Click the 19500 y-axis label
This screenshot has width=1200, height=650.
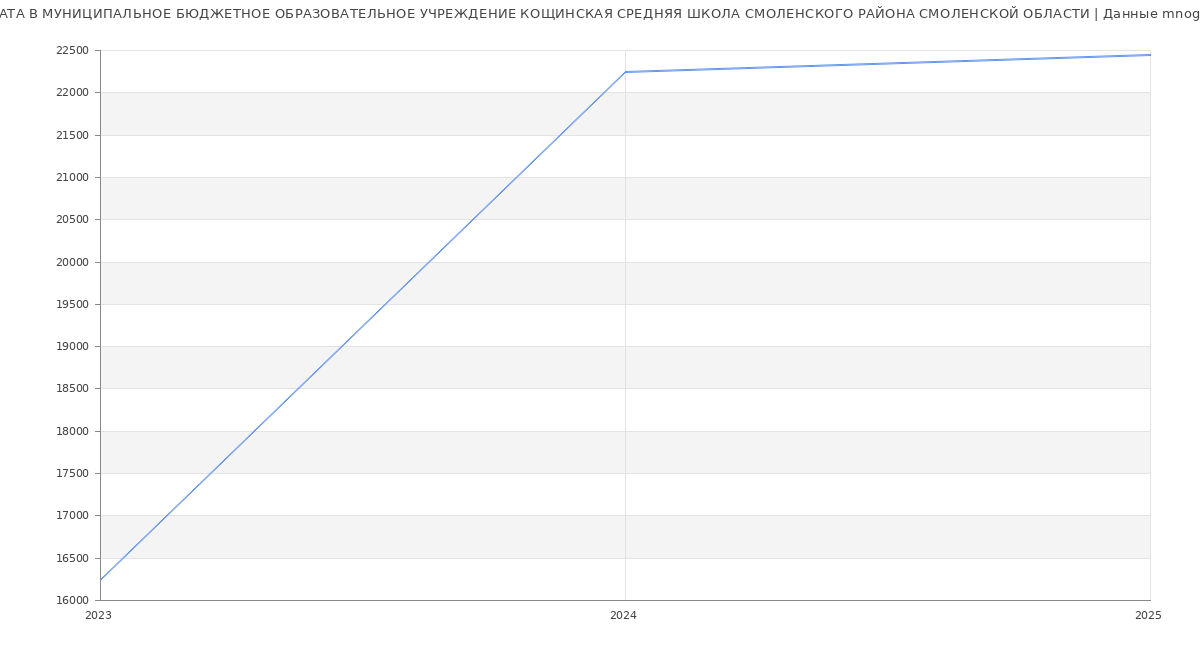point(73,305)
